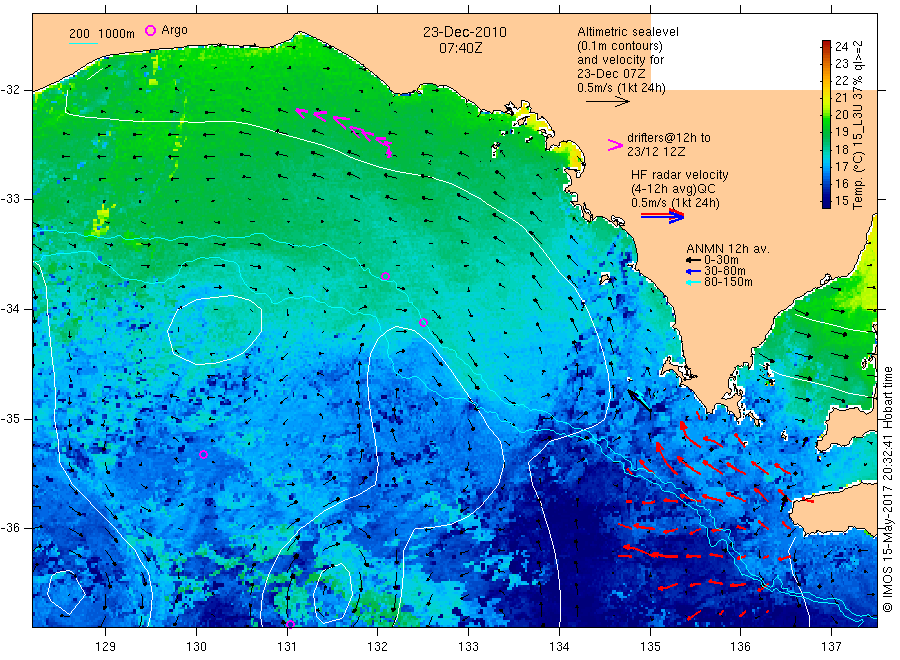The height and width of the screenshot is (660, 900).
Task: Click the black 0-30m ANMN legend arrow
Action: pyautogui.click(x=693, y=260)
